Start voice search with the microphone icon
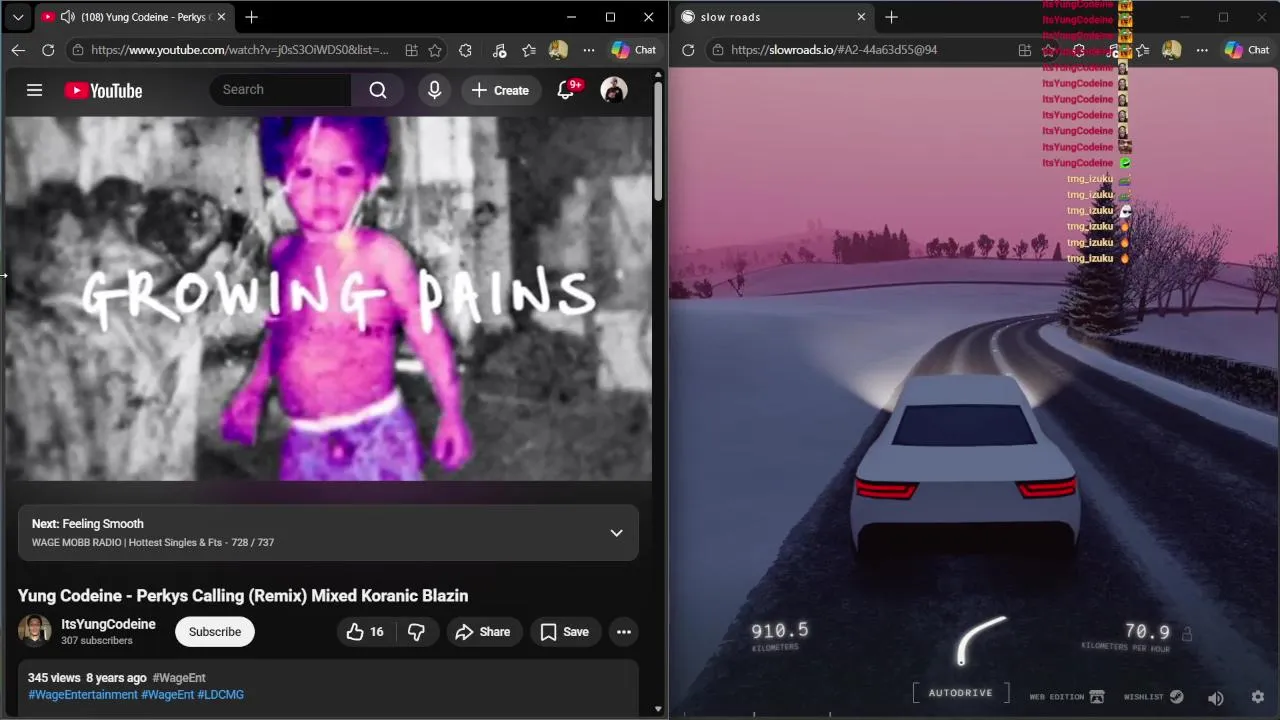Viewport: 1280px width, 720px height. 434,90
